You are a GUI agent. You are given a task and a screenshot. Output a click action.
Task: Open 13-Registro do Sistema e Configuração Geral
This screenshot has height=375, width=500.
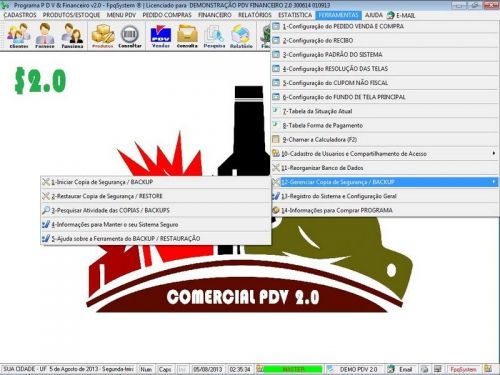click(x=385, y=196)
